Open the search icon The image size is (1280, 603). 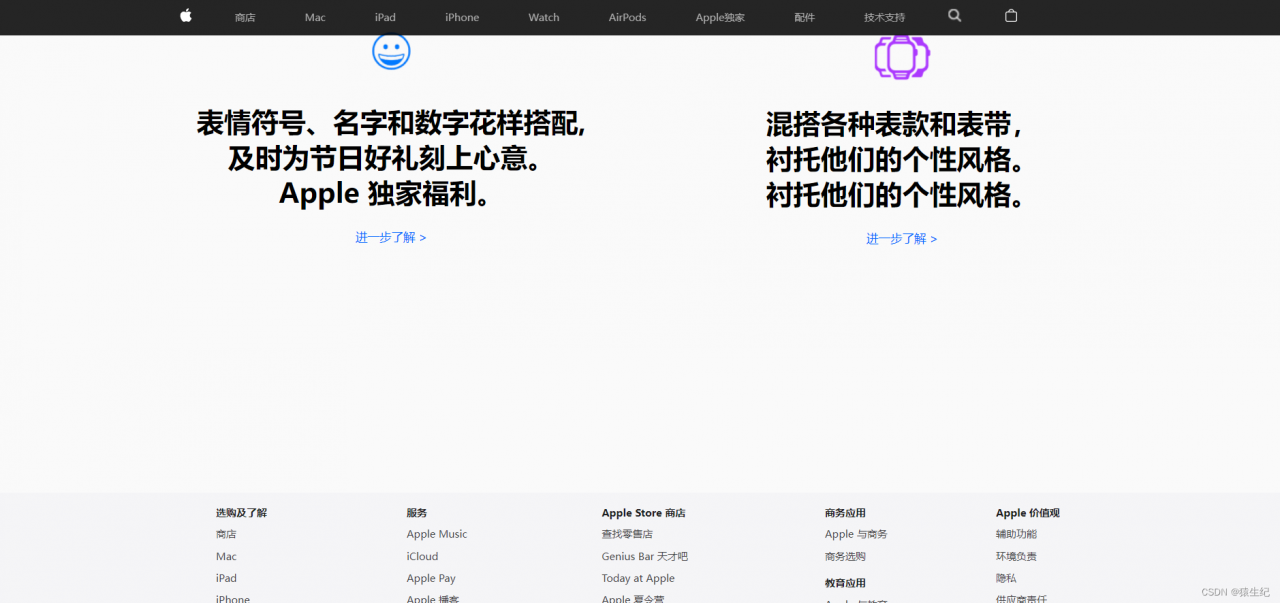pos(954,16)
